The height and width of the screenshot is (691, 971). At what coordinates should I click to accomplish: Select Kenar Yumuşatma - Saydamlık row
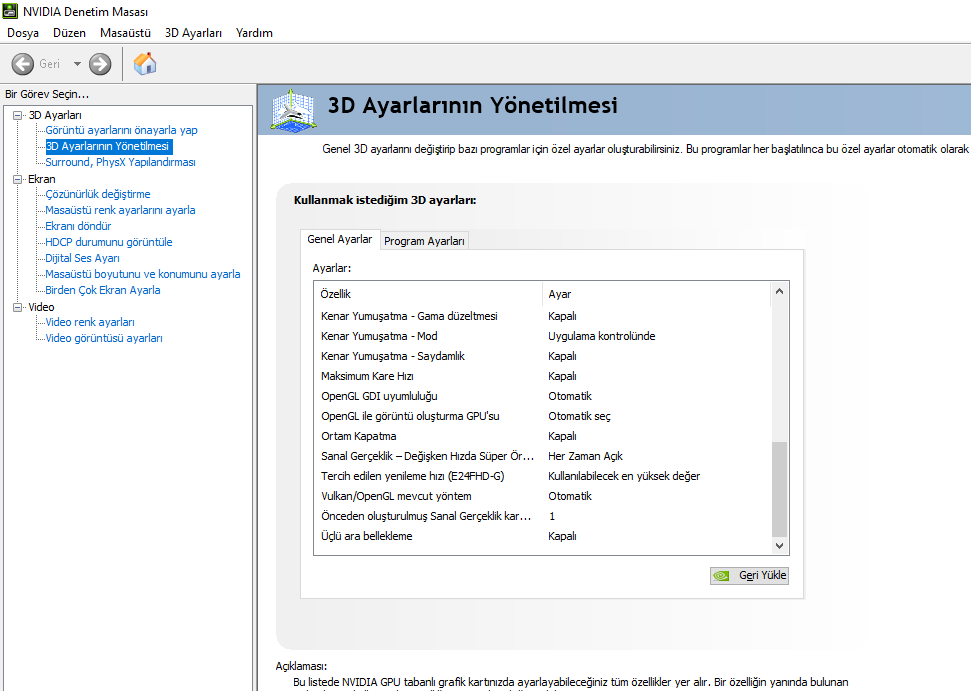543,356
